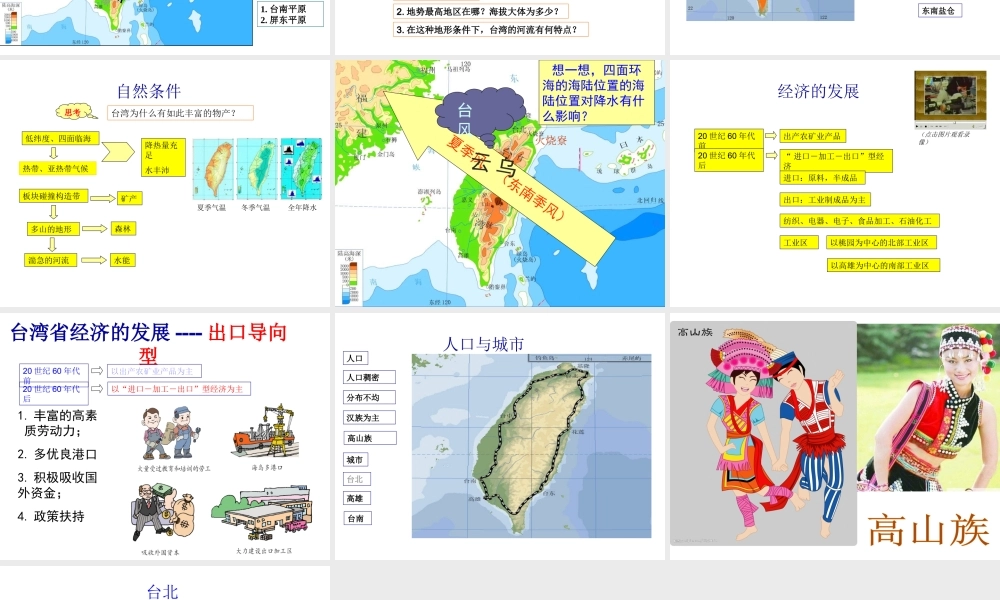
Task: Click 20世纪60年代后 box on 经济的发展 slide
Action: [x=728, y=160]
